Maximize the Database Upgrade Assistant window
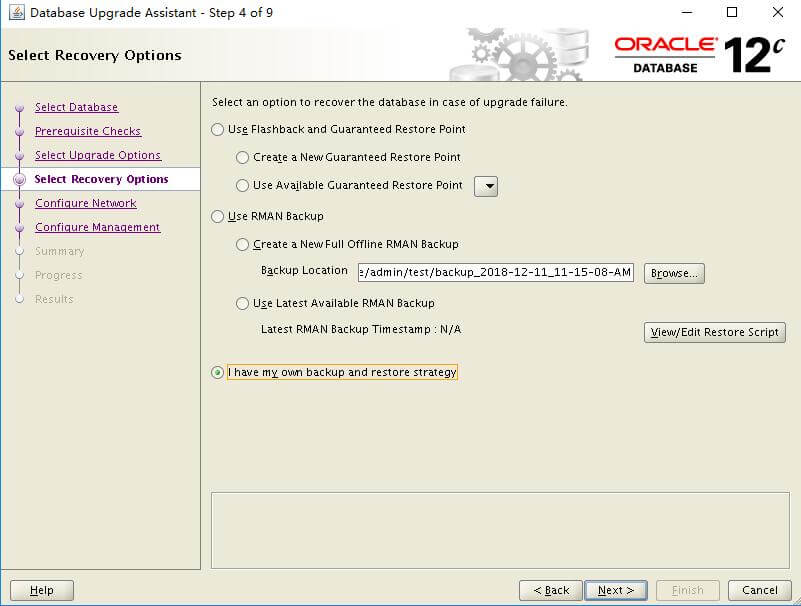Screen dimensions: 801x606 pyautogui.click(x=732, y=12)
